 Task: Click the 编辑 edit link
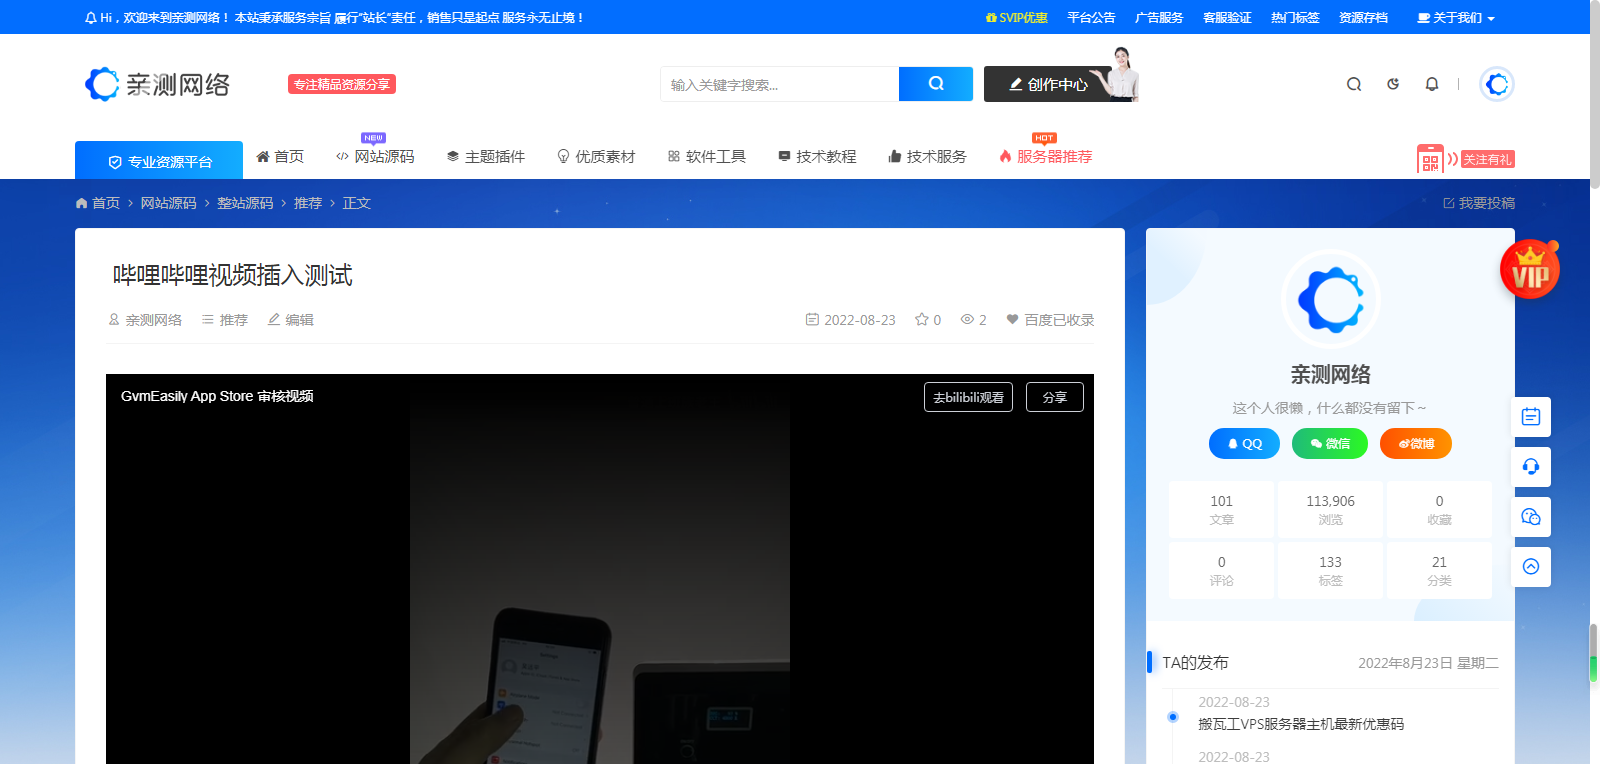click(x=291, y=320)
